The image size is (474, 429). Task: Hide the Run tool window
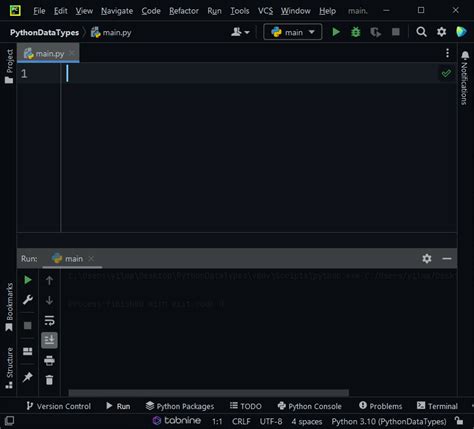(x=447, y=258)
